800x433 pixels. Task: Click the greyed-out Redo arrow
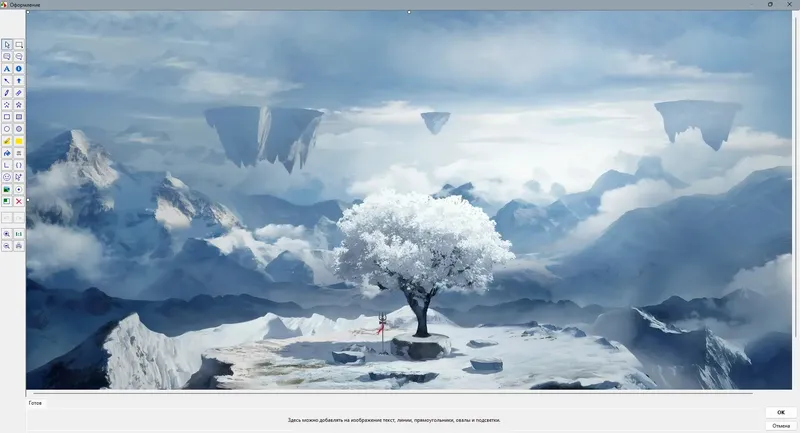(x=19, y=218)
